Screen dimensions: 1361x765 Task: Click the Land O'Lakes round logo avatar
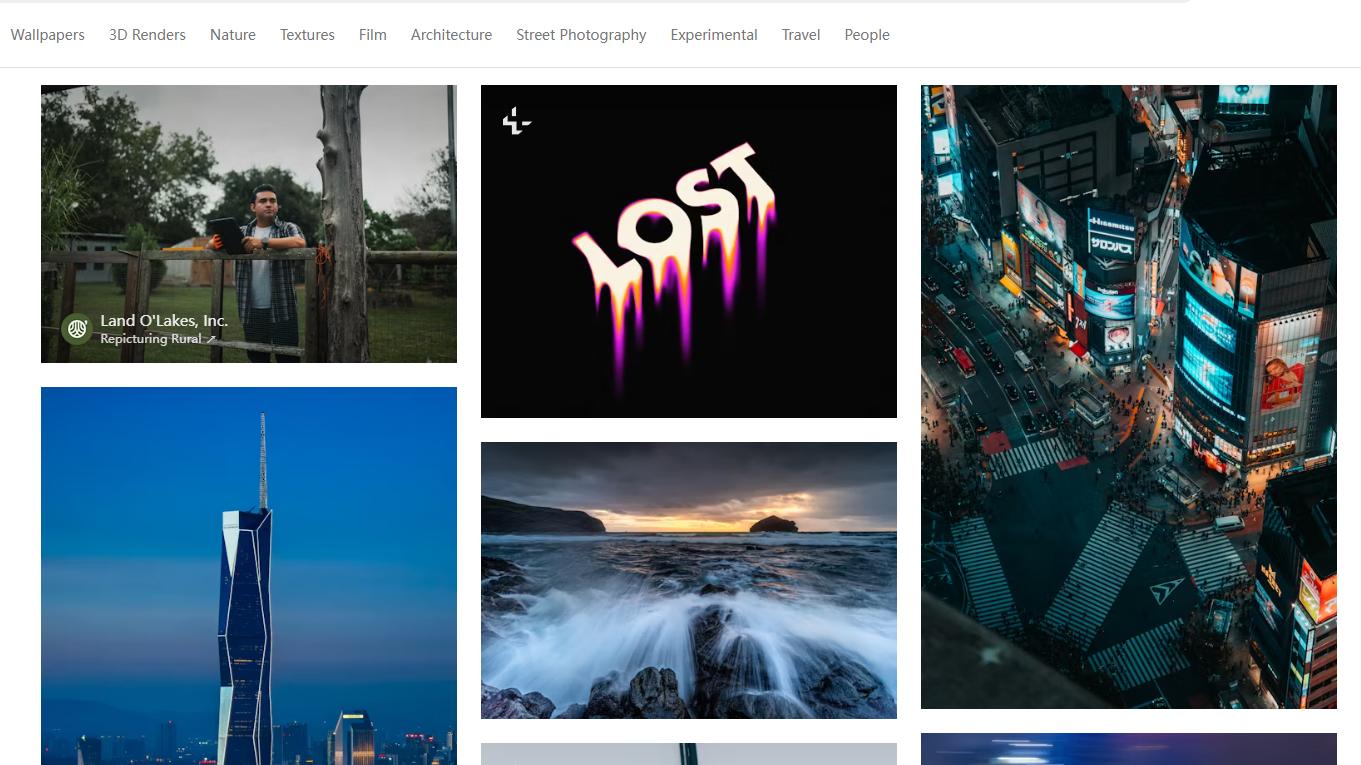pyautogui.click(x=77, y=329)
